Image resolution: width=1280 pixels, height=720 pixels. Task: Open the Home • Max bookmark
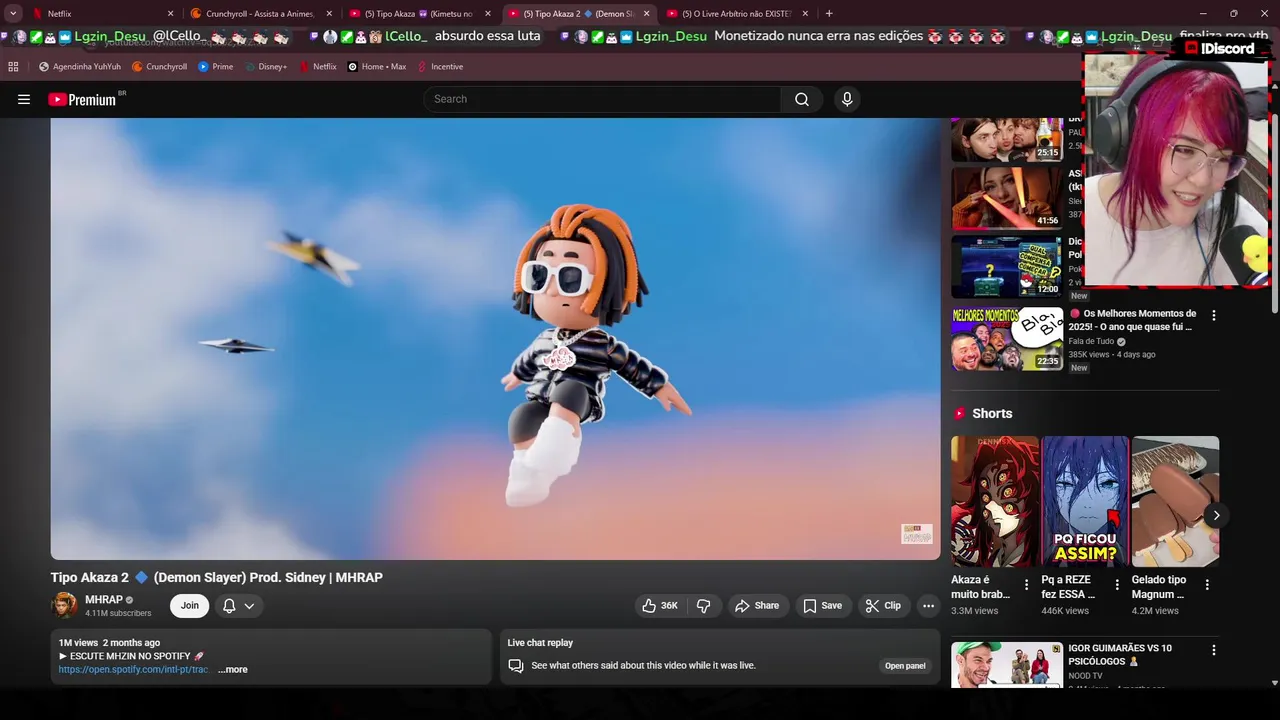(376, 67)
